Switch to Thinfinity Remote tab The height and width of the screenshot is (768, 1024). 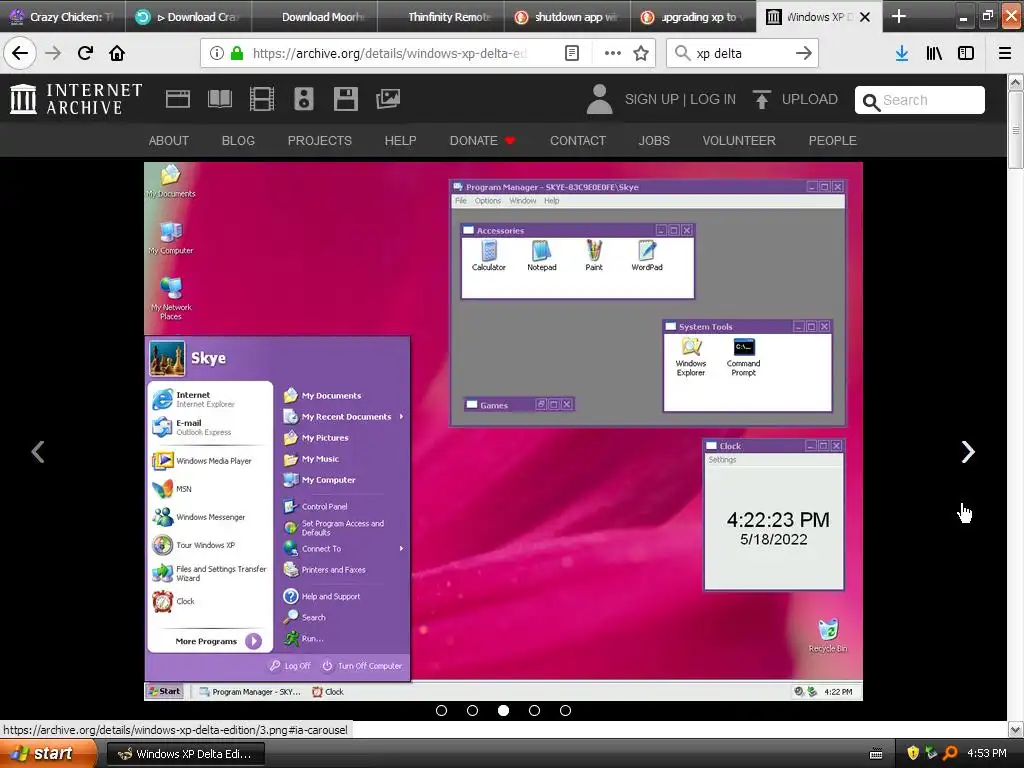pyautogui.click(x=441, y=16)
